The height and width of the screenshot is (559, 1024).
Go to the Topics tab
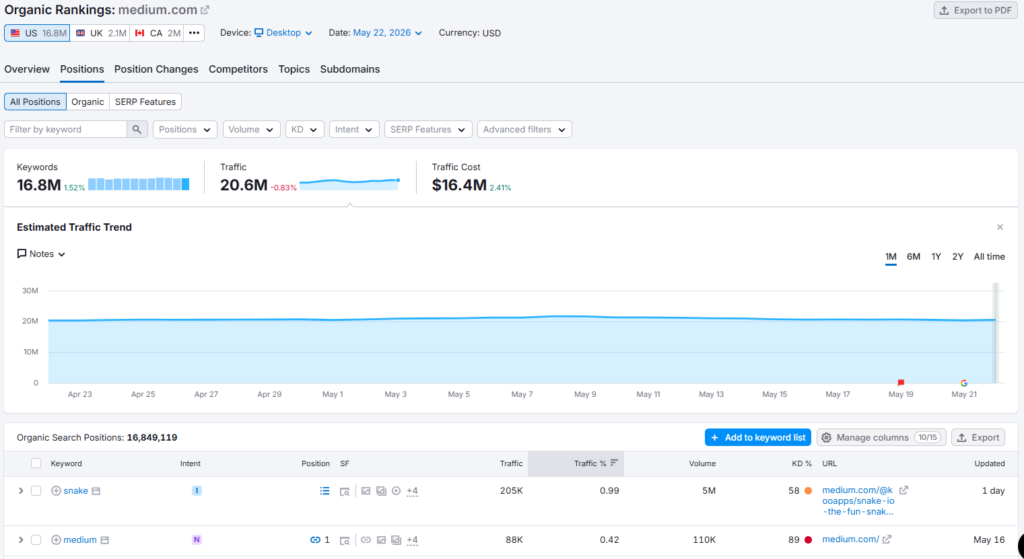click(x=294, y=69)
